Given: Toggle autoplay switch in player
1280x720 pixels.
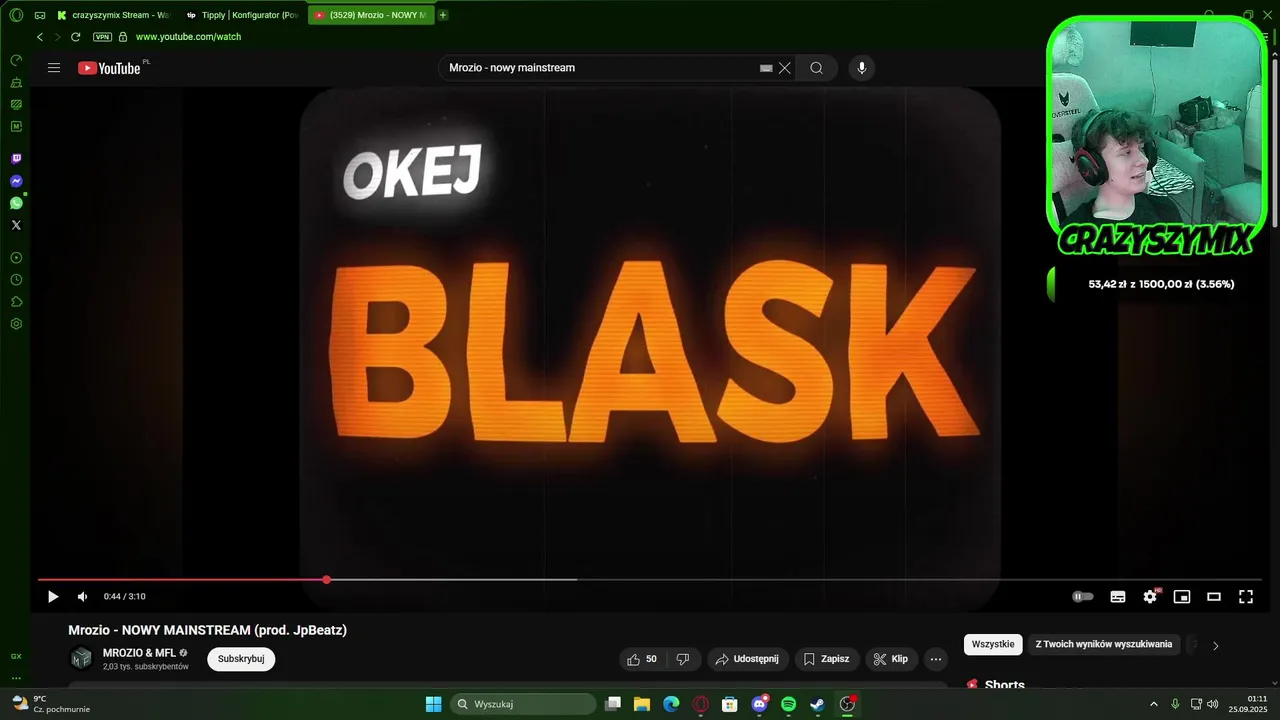Looking at the screenshot, I should [x=1083, y=597].
